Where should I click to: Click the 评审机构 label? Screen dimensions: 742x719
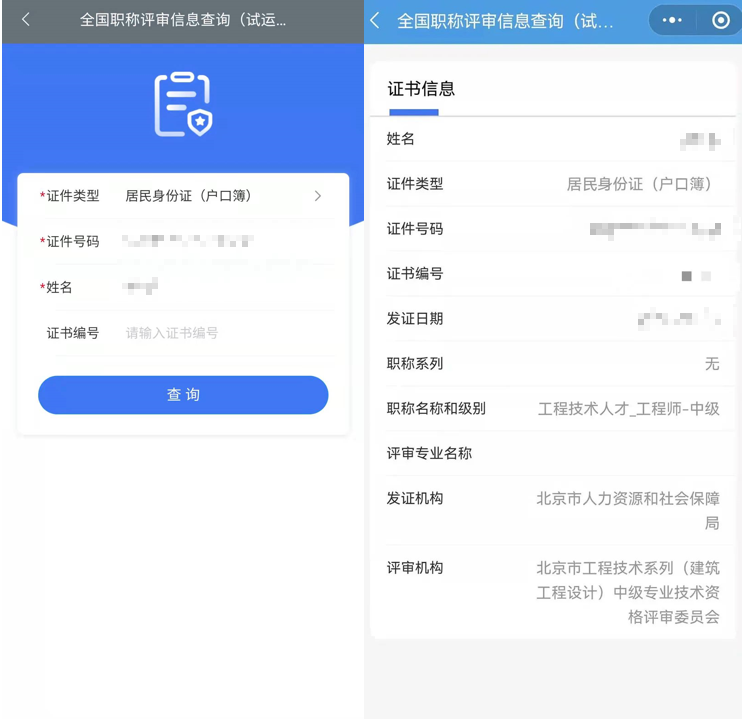415,568
